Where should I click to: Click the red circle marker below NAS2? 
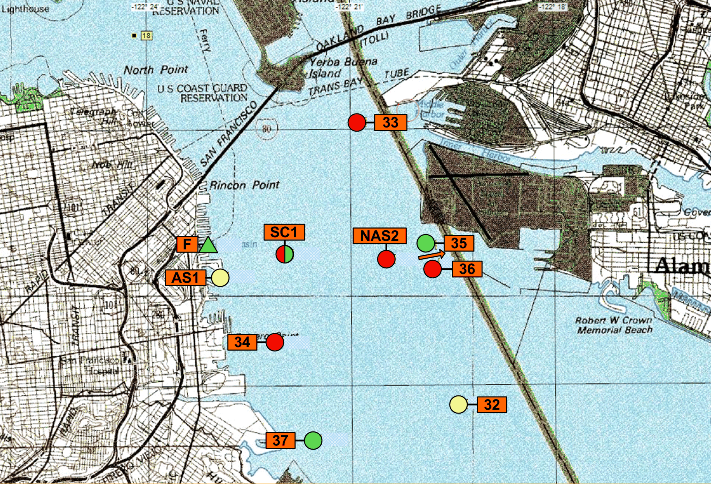tap(386, 259)
